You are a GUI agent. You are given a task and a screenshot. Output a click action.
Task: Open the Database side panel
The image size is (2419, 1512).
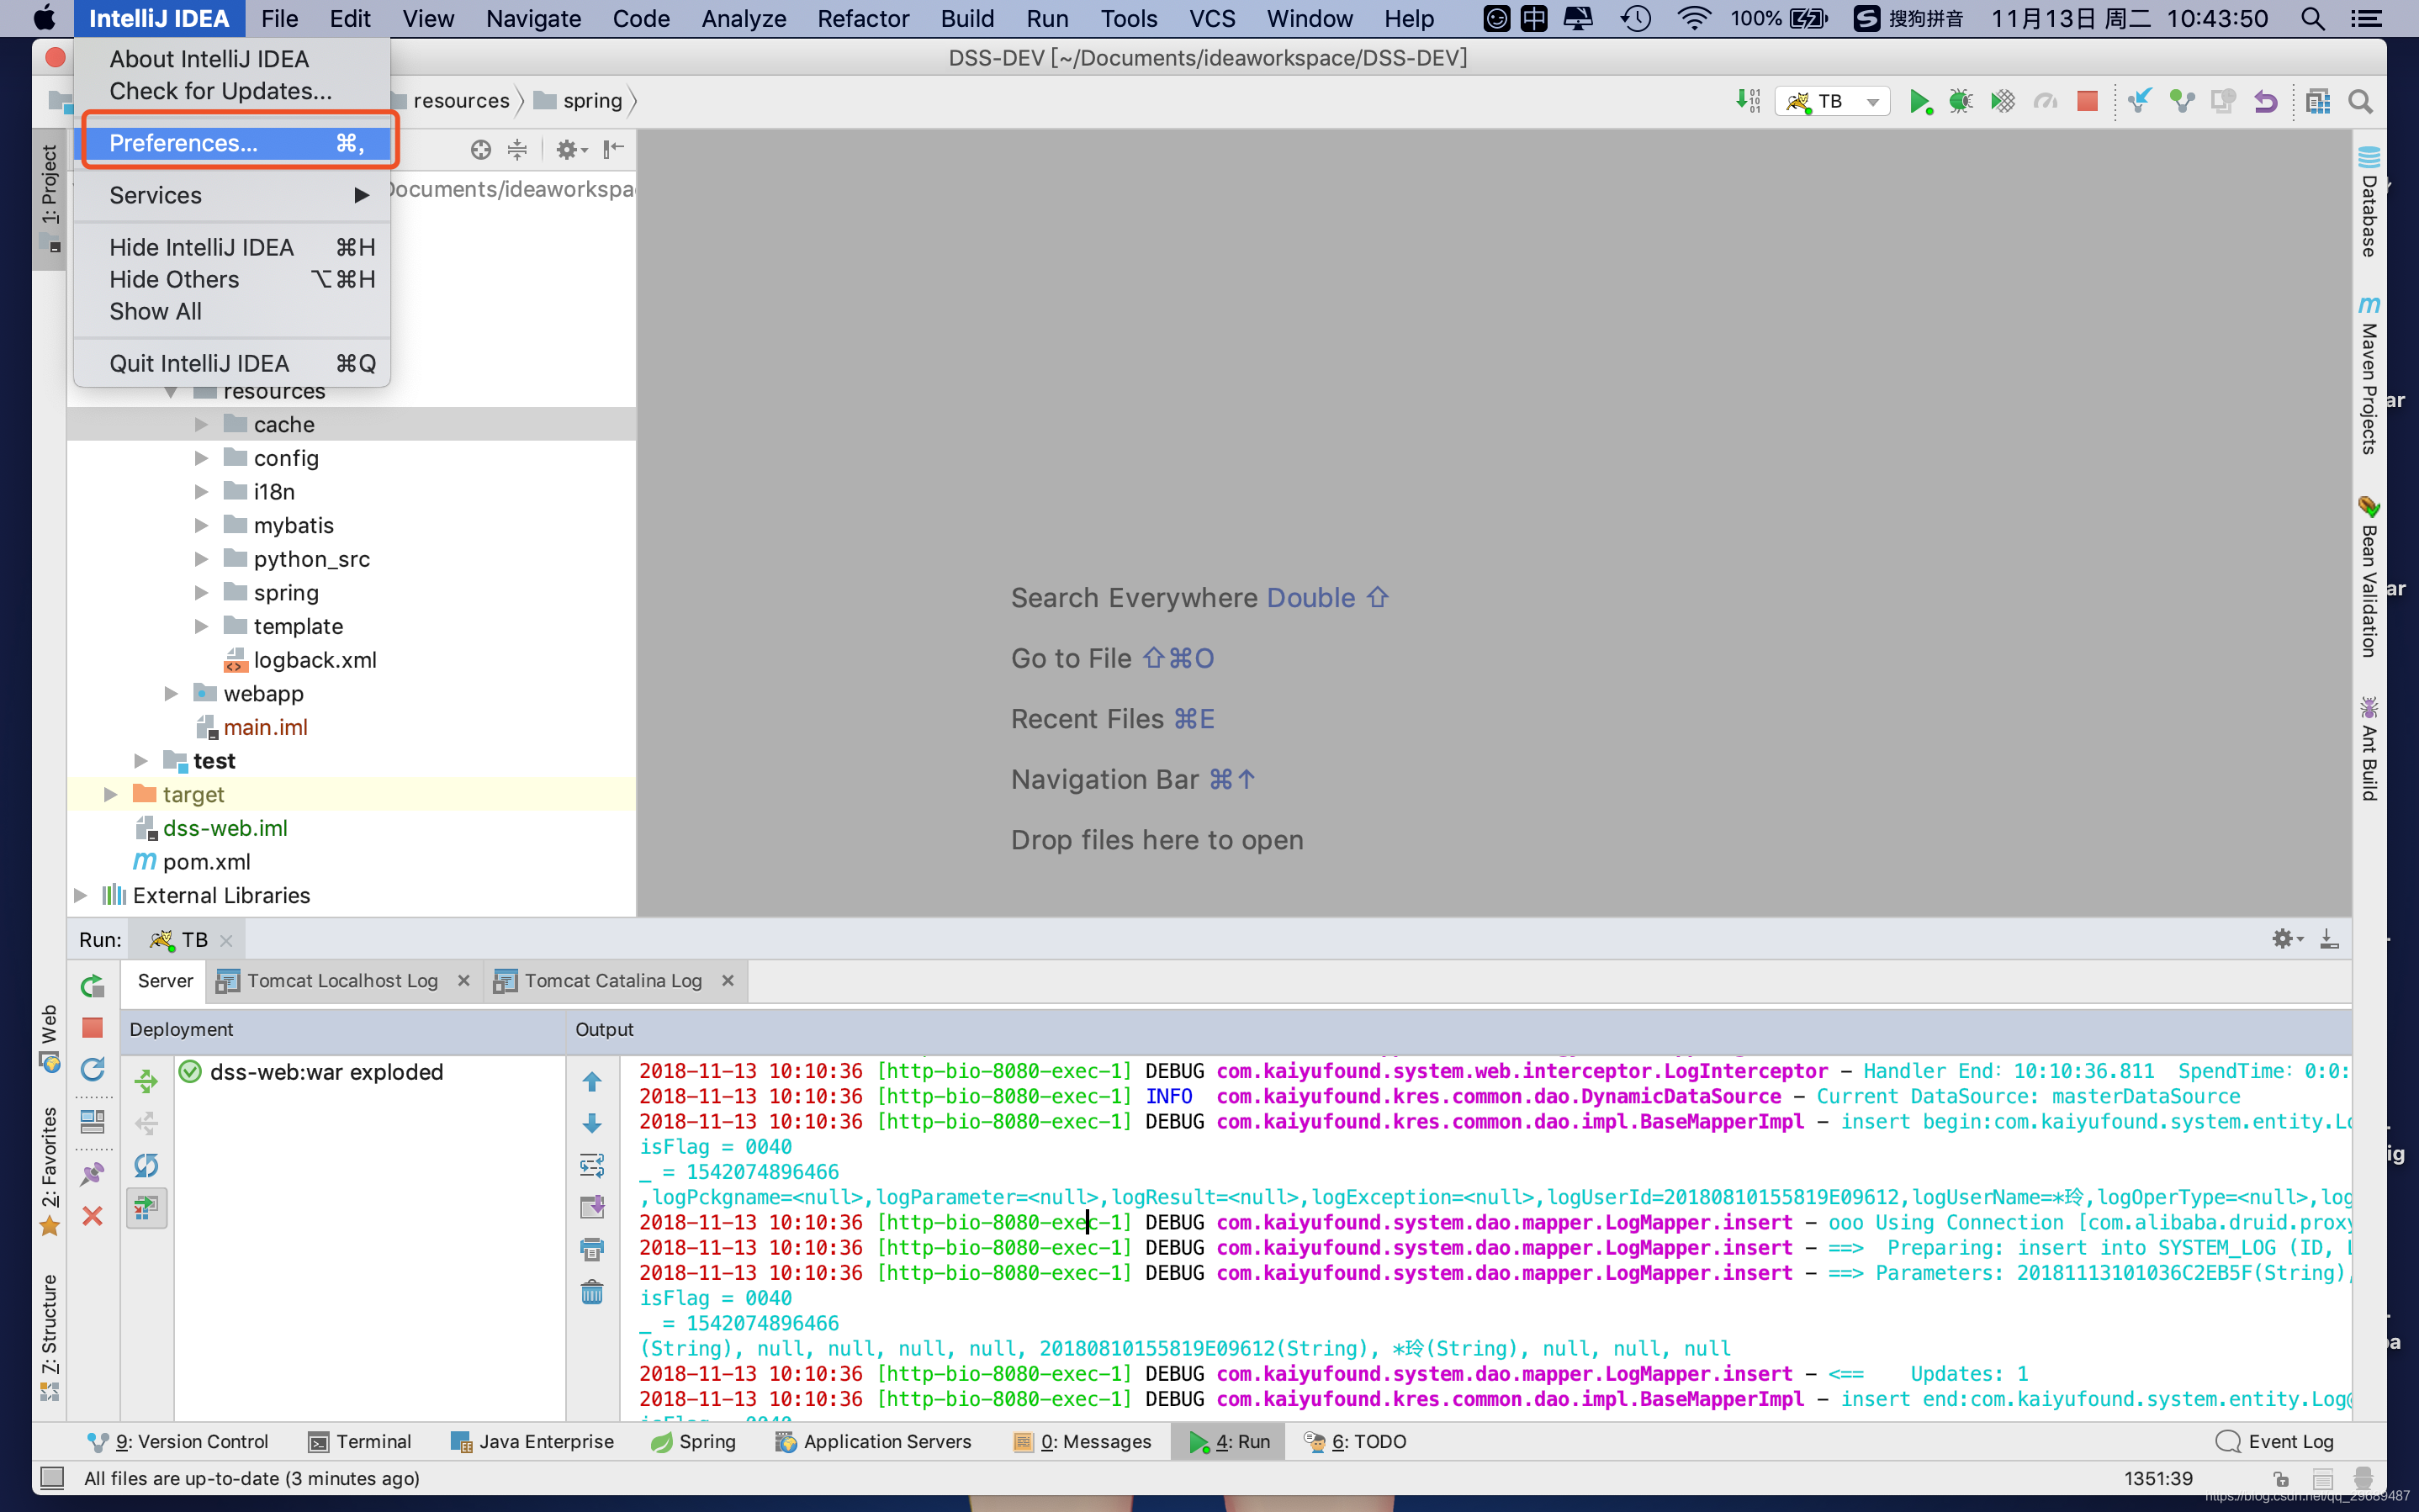pyautogui.click(x=2368, y=201)
